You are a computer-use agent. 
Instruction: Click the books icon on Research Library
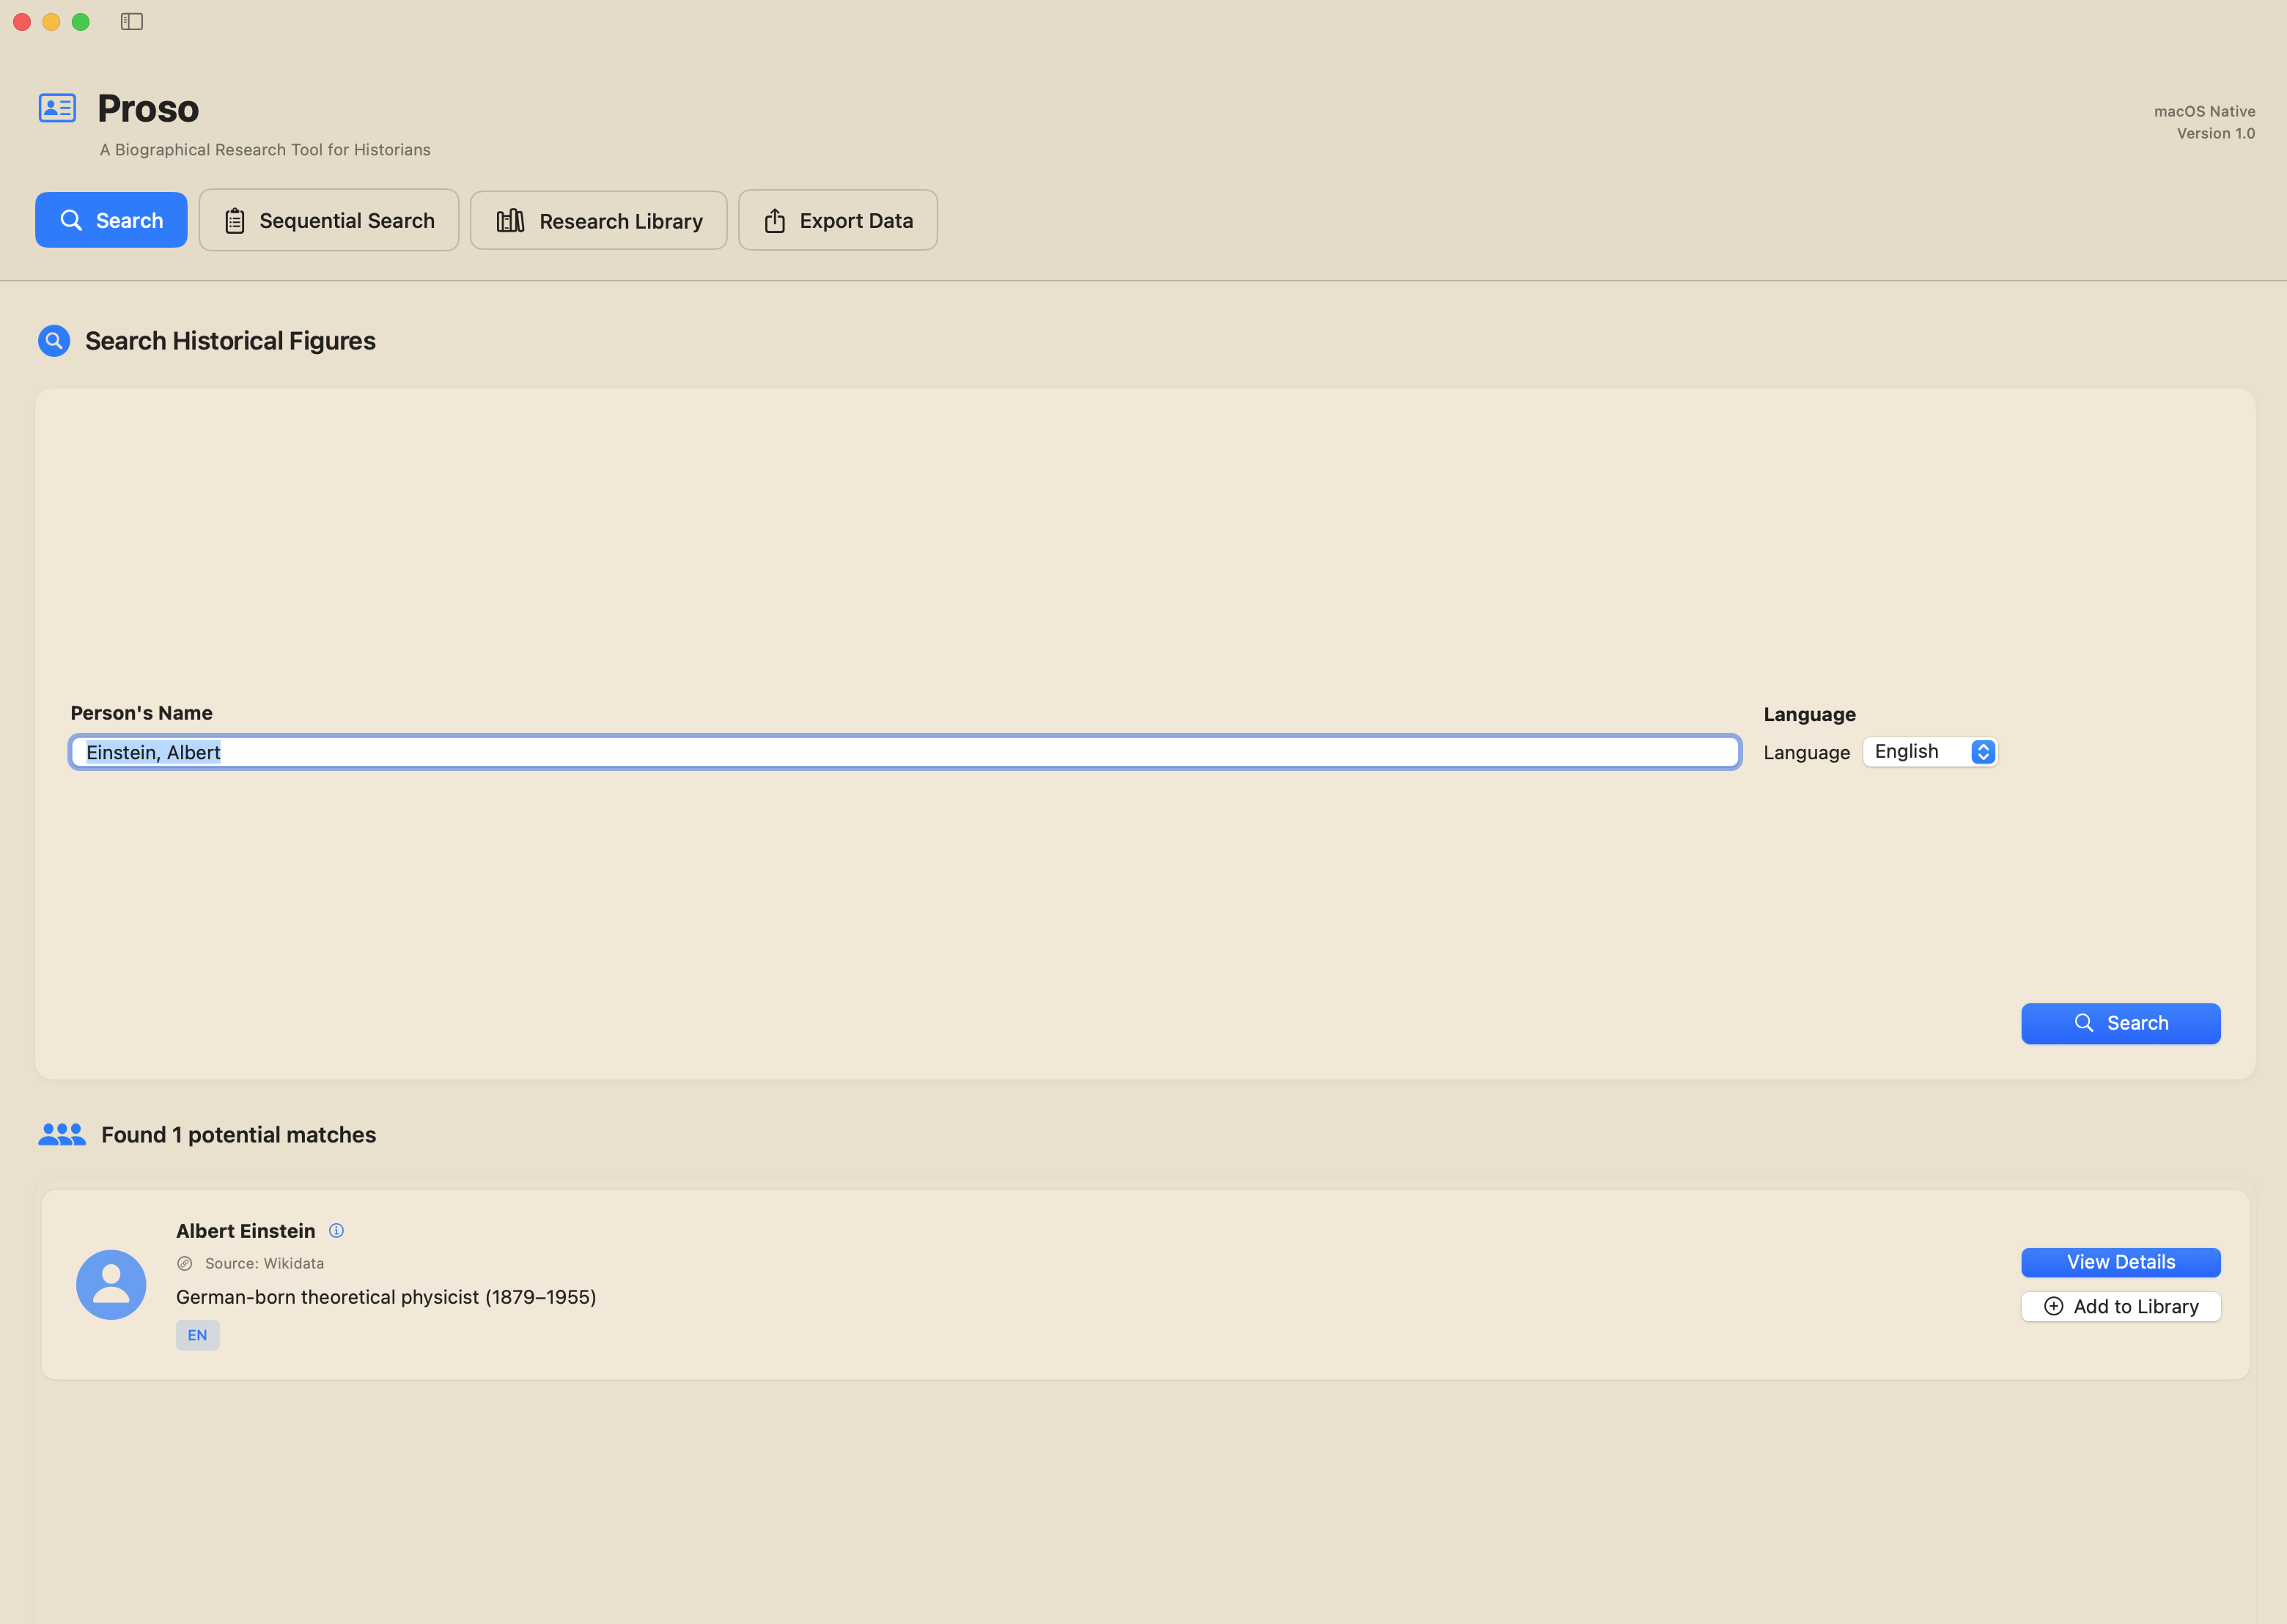(511, 220)
